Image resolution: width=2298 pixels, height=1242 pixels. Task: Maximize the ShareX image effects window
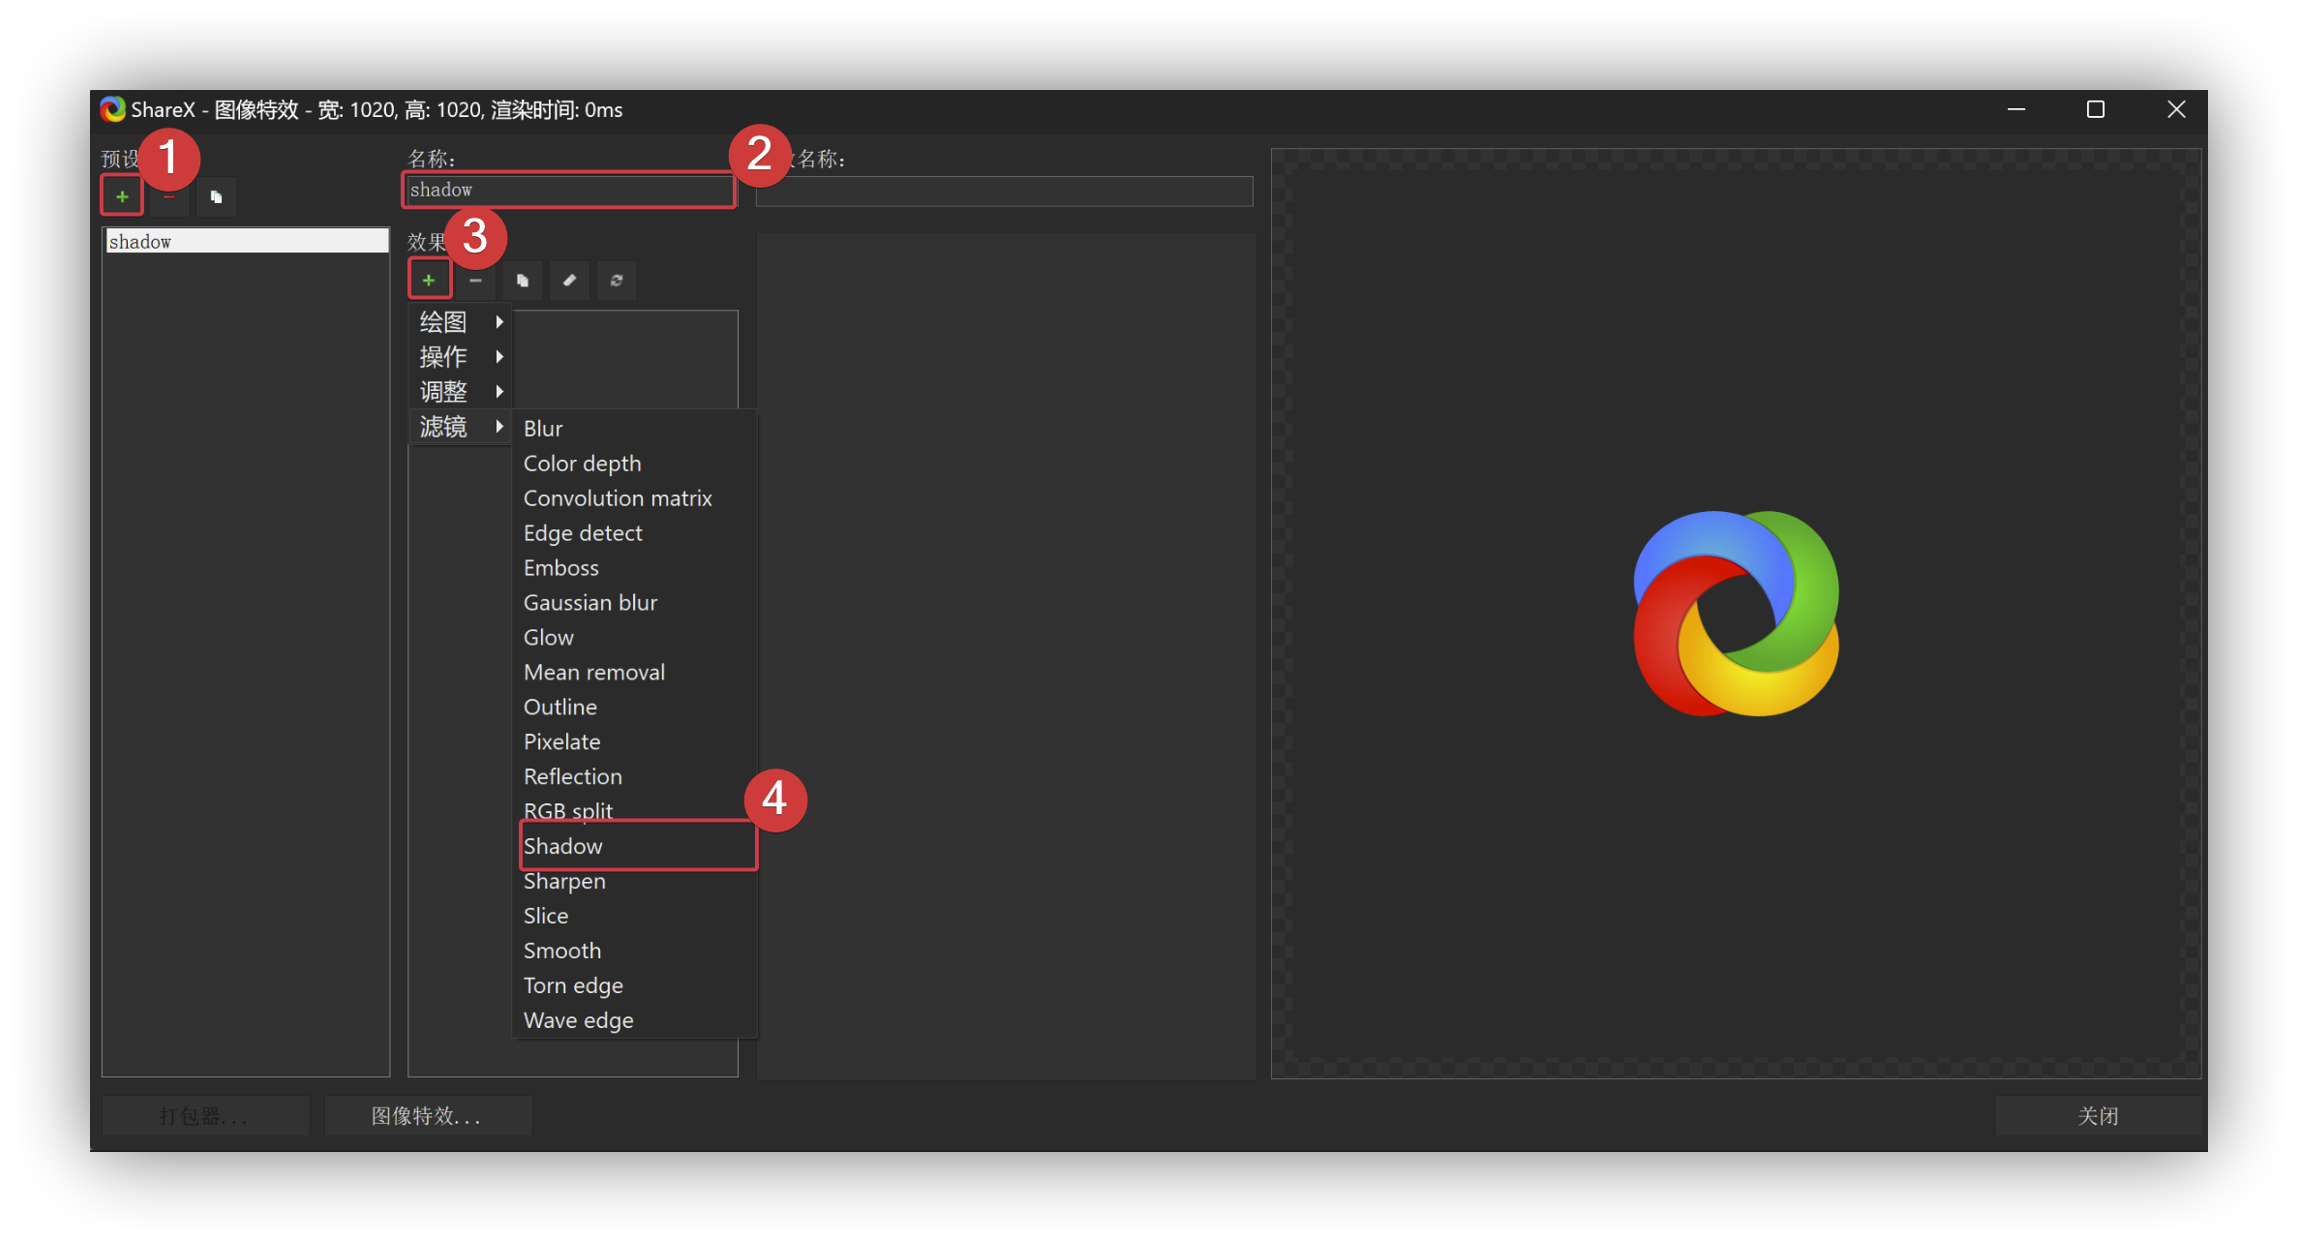click(2096, 109)
